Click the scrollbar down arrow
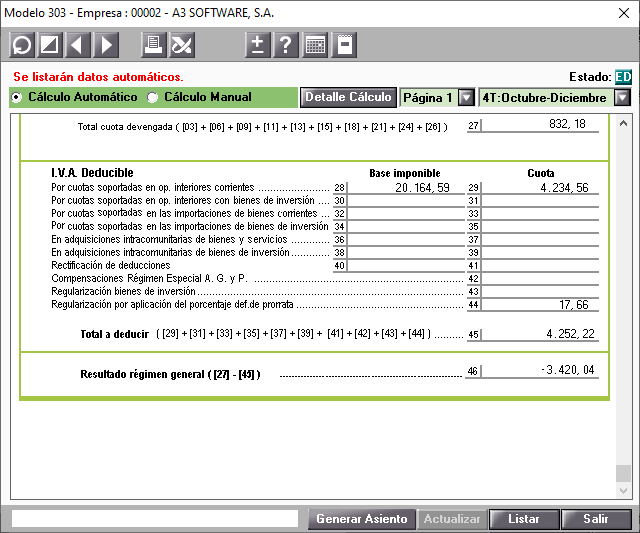640x533 pixels. tap(623, 490)
